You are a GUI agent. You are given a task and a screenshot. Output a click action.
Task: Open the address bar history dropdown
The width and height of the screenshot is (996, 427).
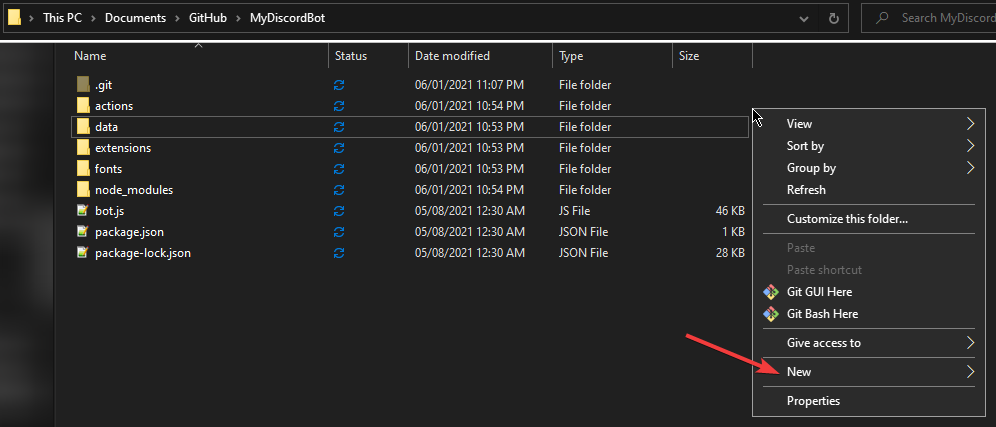coord(804,18)
